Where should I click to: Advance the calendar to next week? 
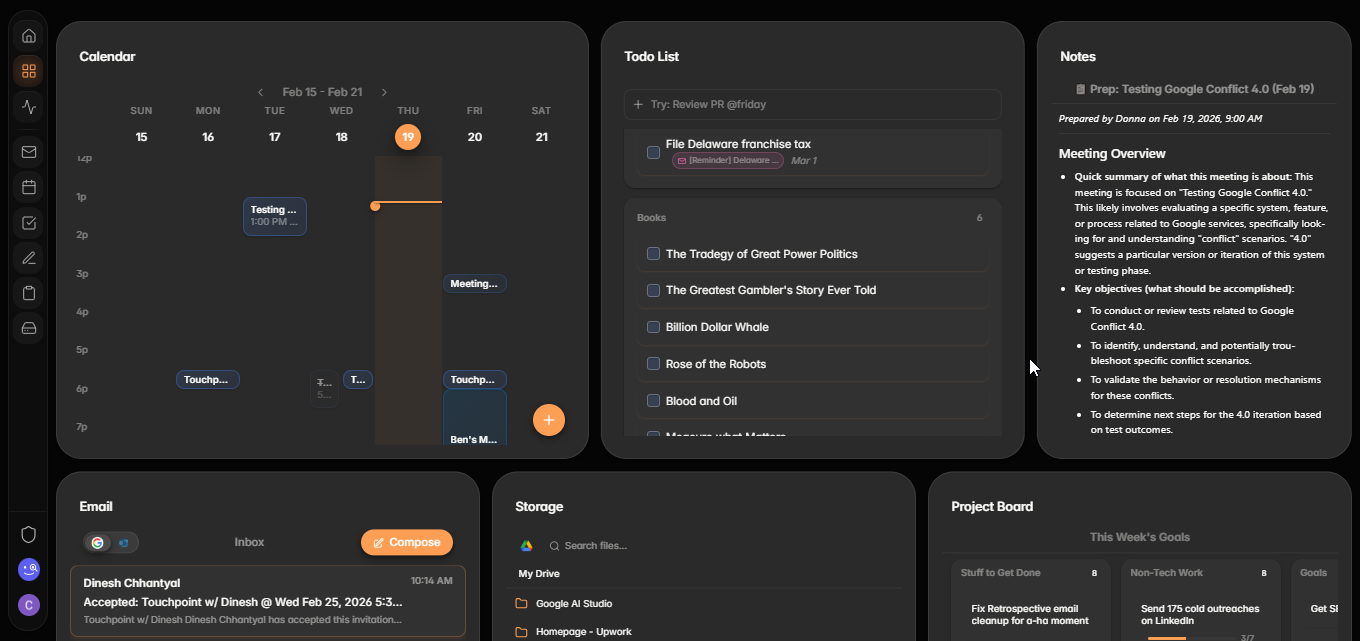point(384,90)
